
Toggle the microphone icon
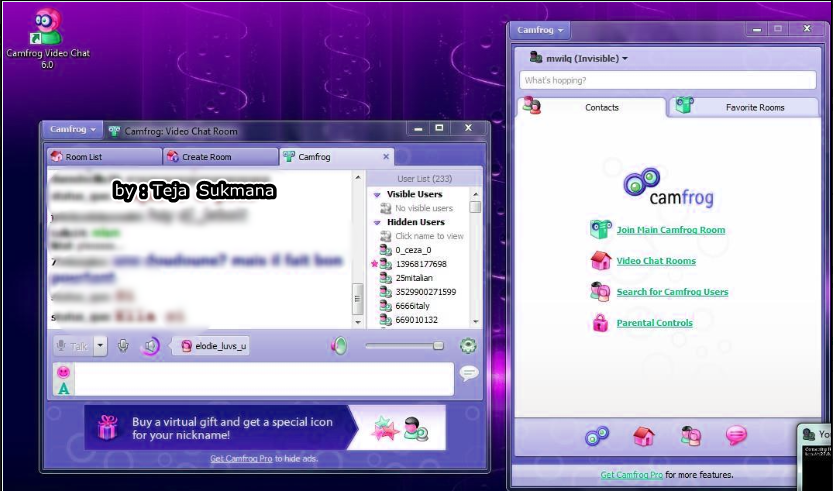point(123,346)
